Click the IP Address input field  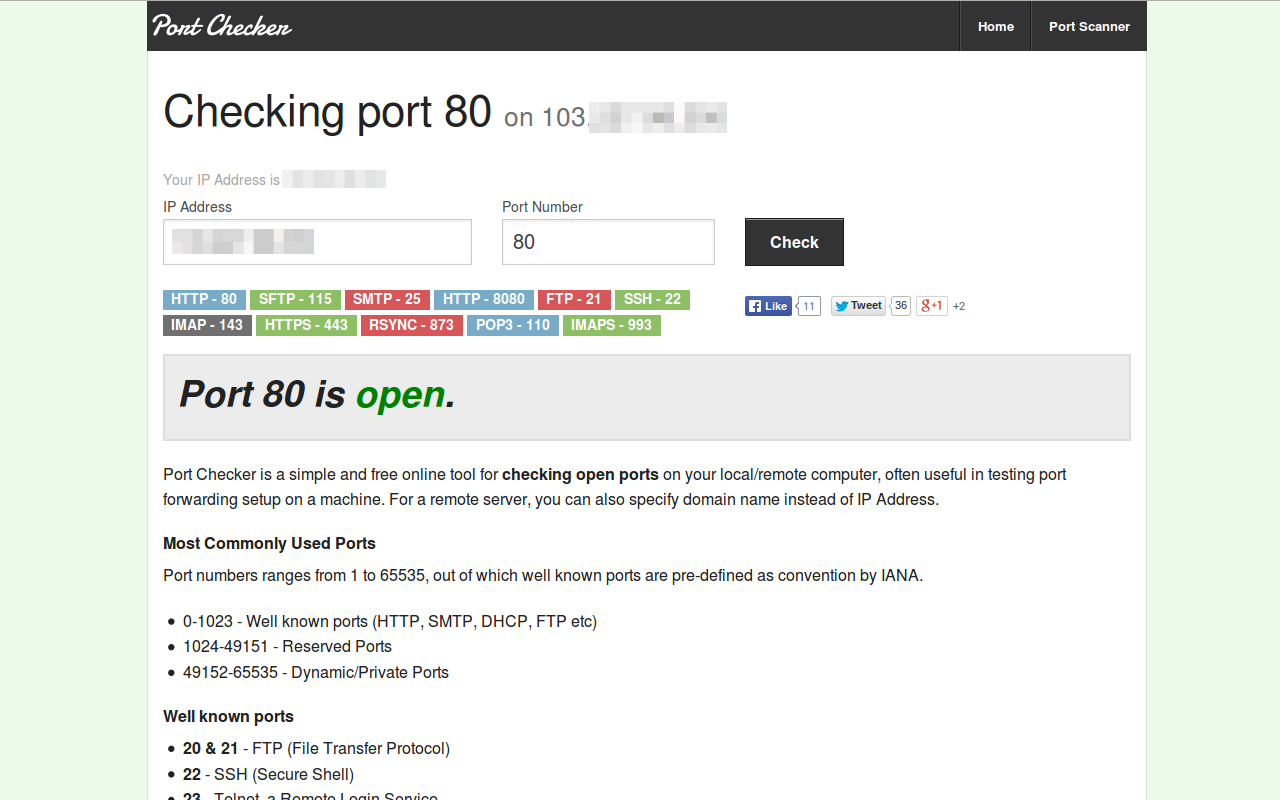317,242
